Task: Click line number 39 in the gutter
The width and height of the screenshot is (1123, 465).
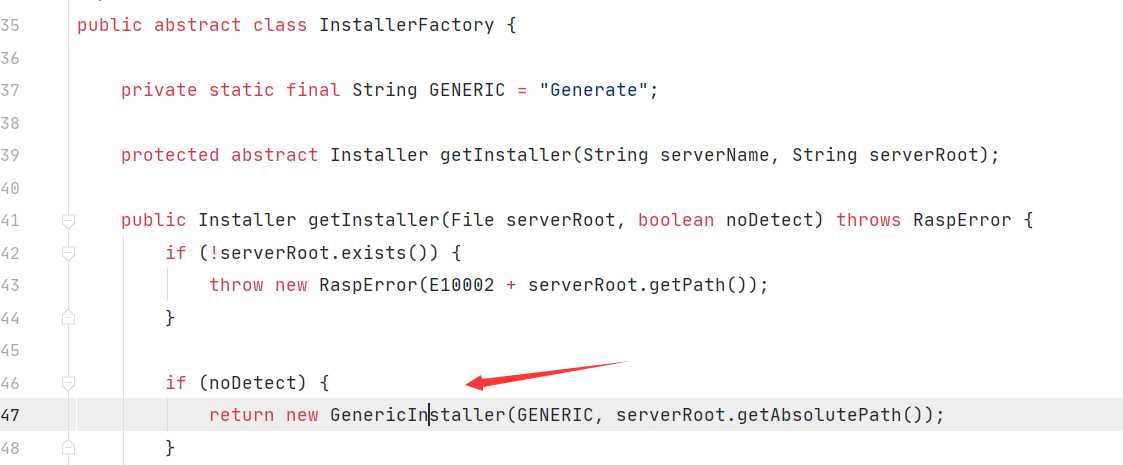Action: click(x=10, y=155)
